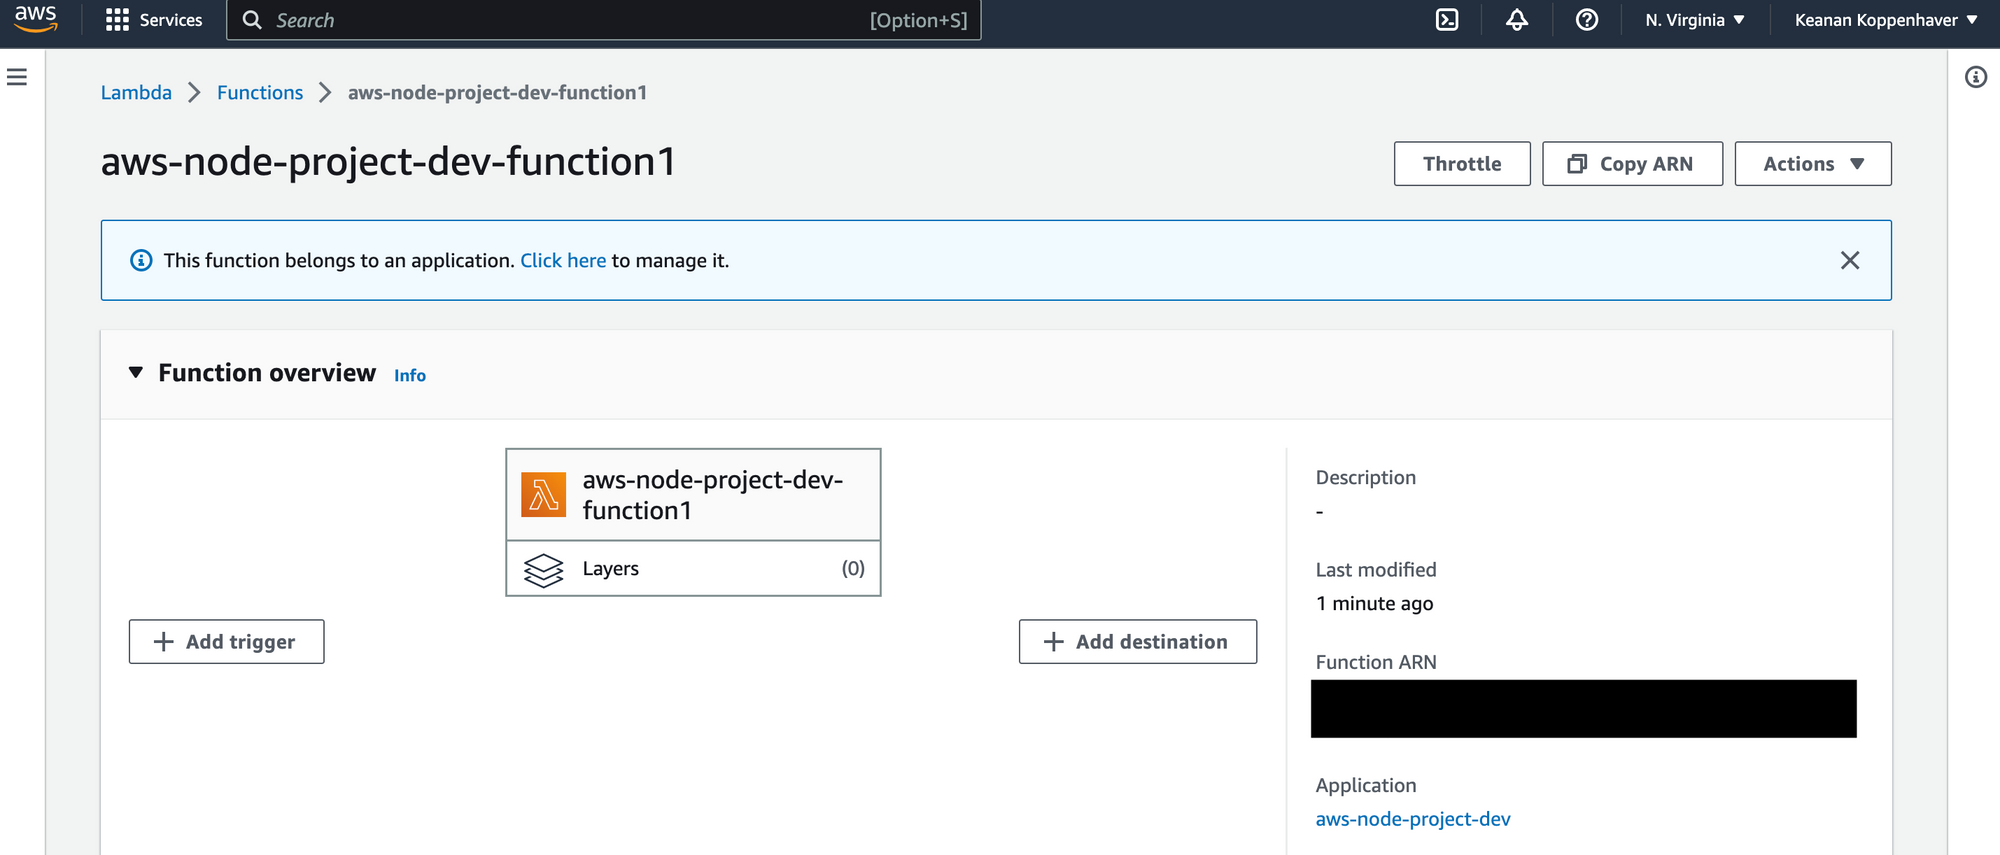The height and width of the screenshot is (855, 2000).
Task: Click the Description label
Action: (x=1366, y=478)
